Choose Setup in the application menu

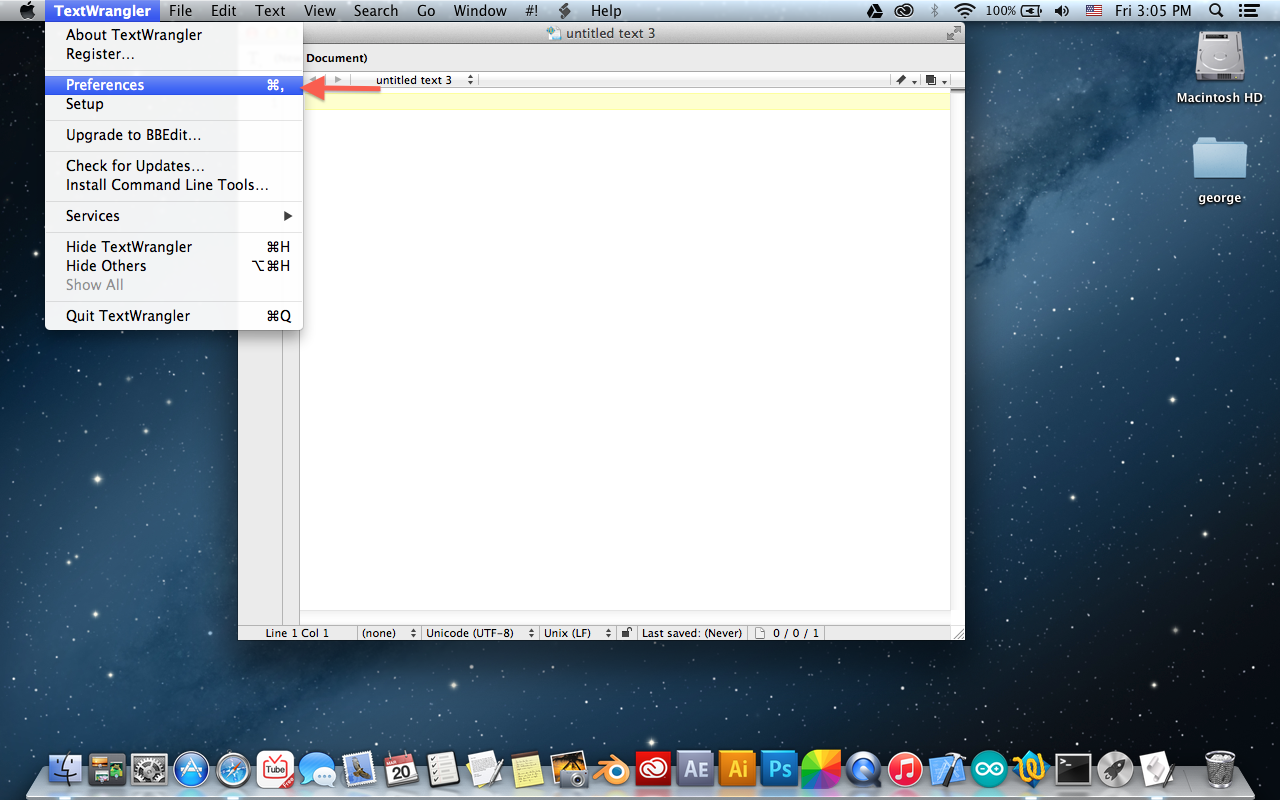tap(174, 104)
